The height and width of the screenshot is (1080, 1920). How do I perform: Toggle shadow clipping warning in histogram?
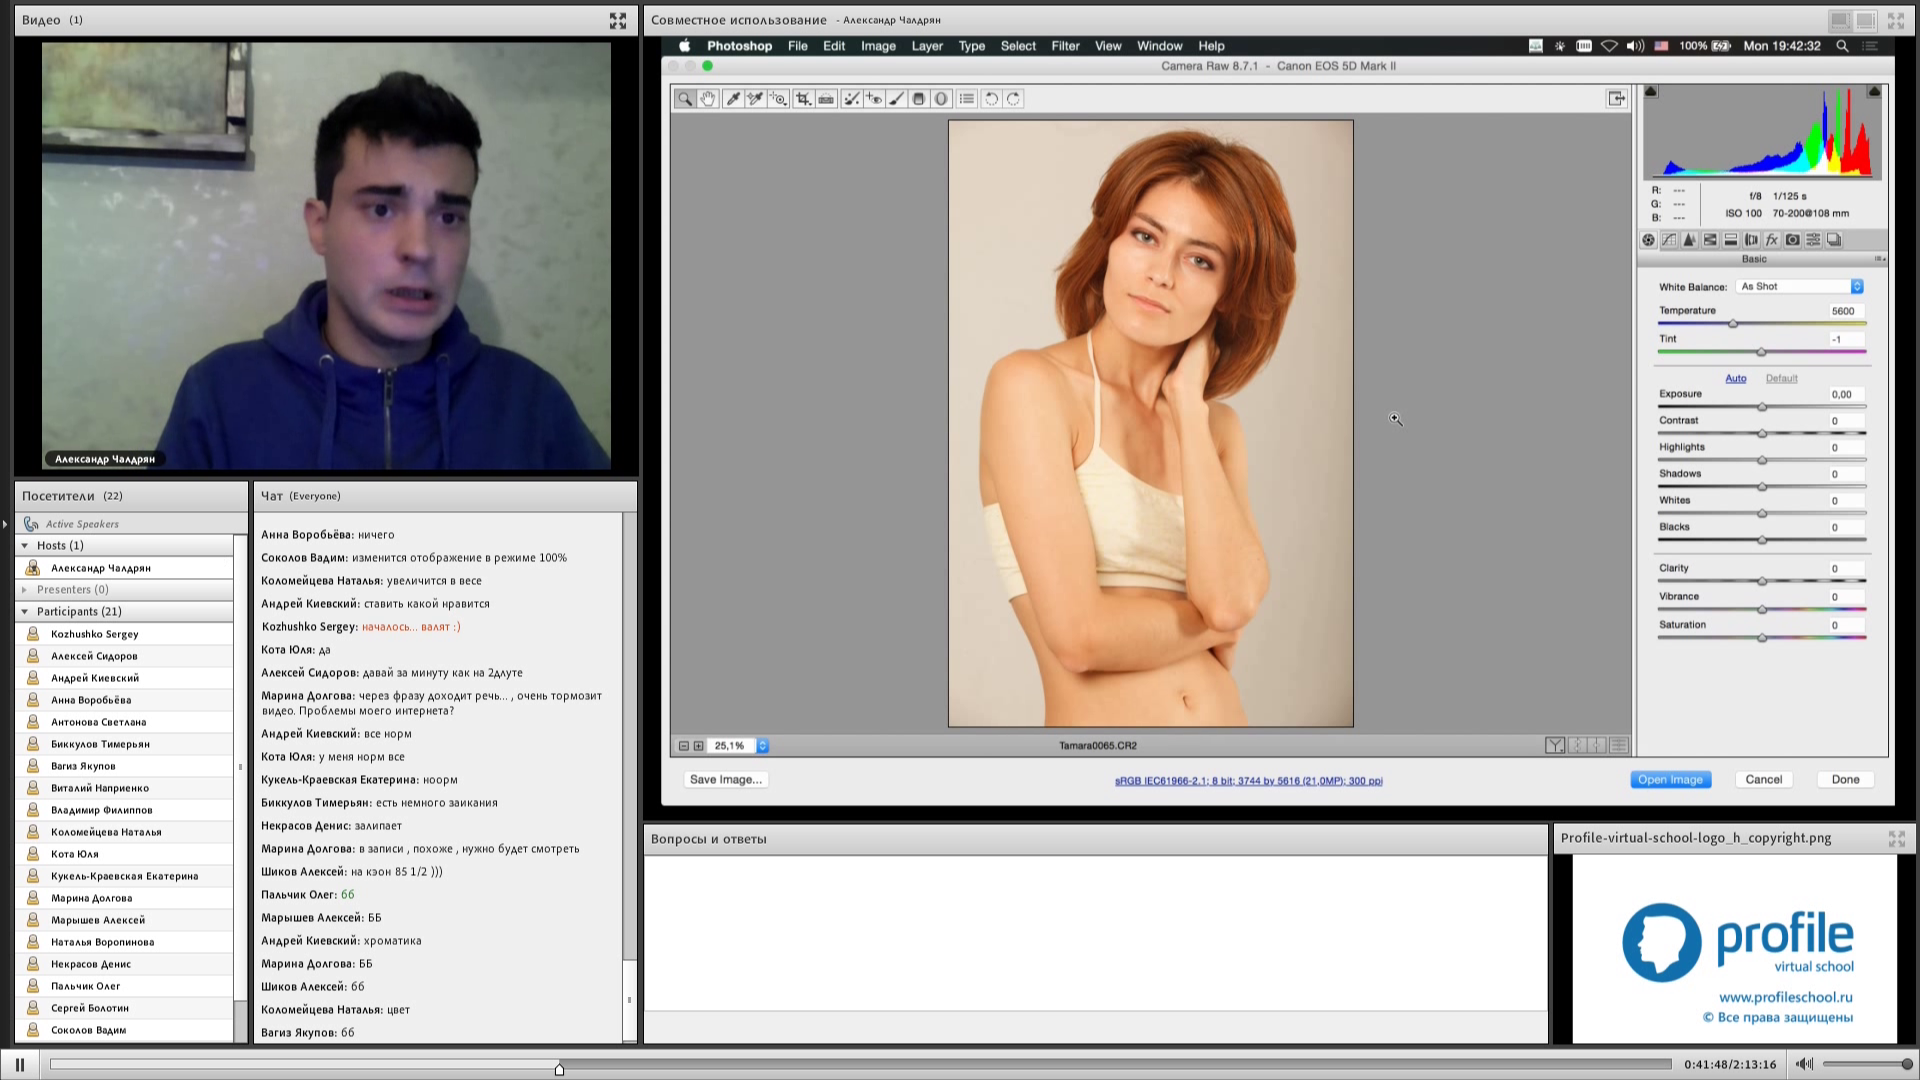(1651, 92)
